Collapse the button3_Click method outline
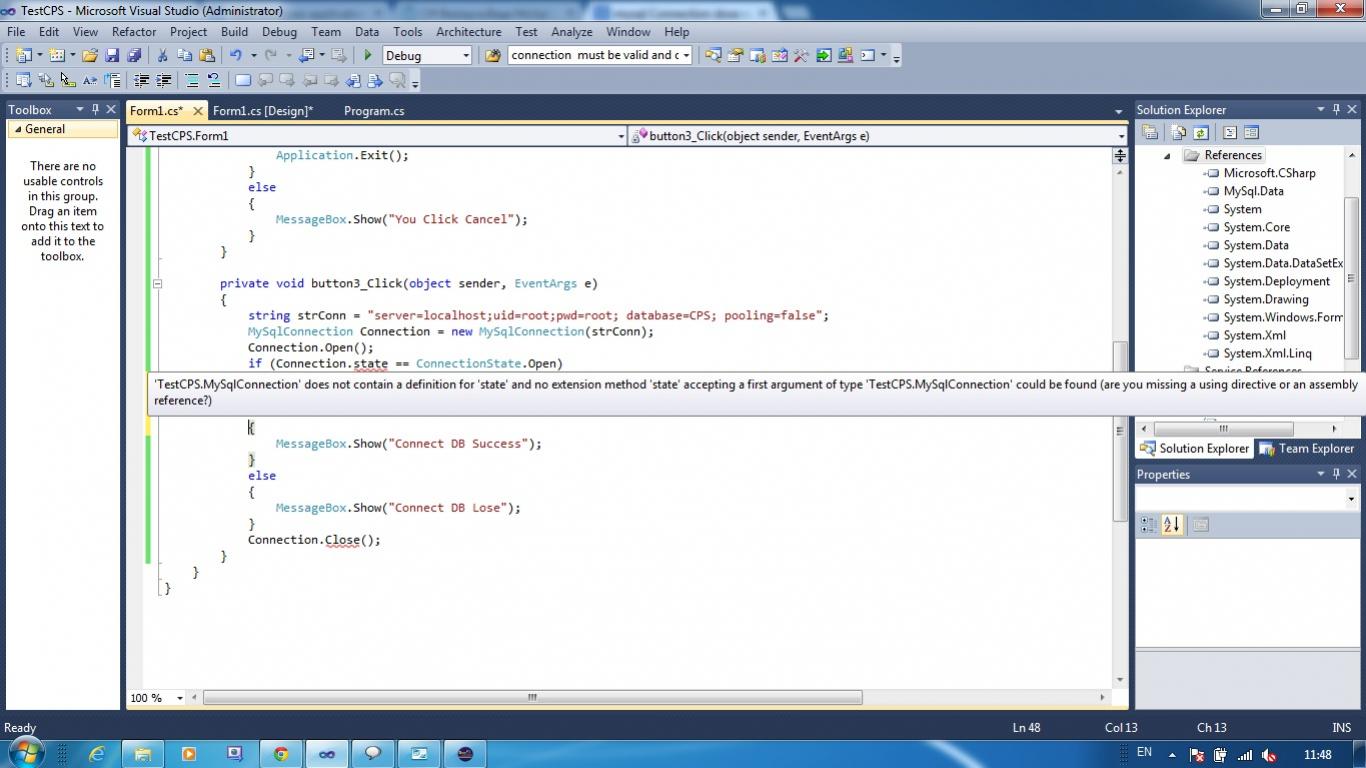Image resolution: width=1366 pixels, height=768 pixels. tap(157, 283)
